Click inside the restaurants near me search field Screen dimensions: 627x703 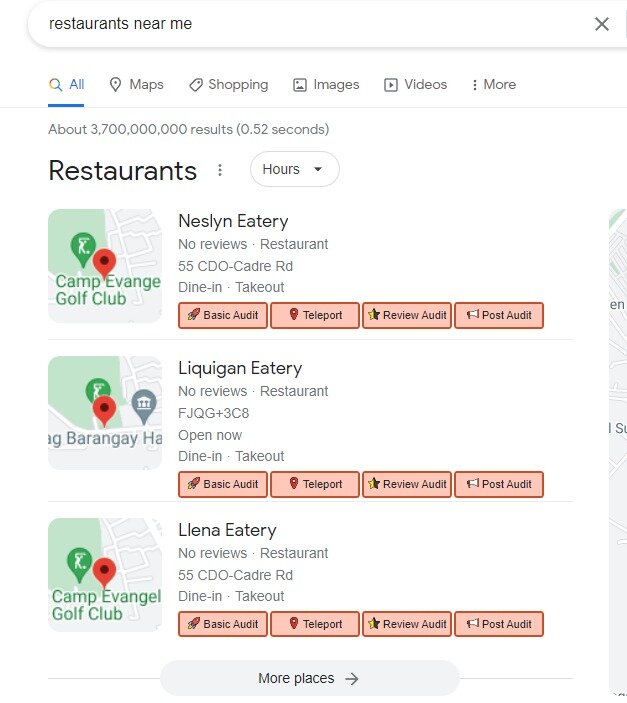314,24
